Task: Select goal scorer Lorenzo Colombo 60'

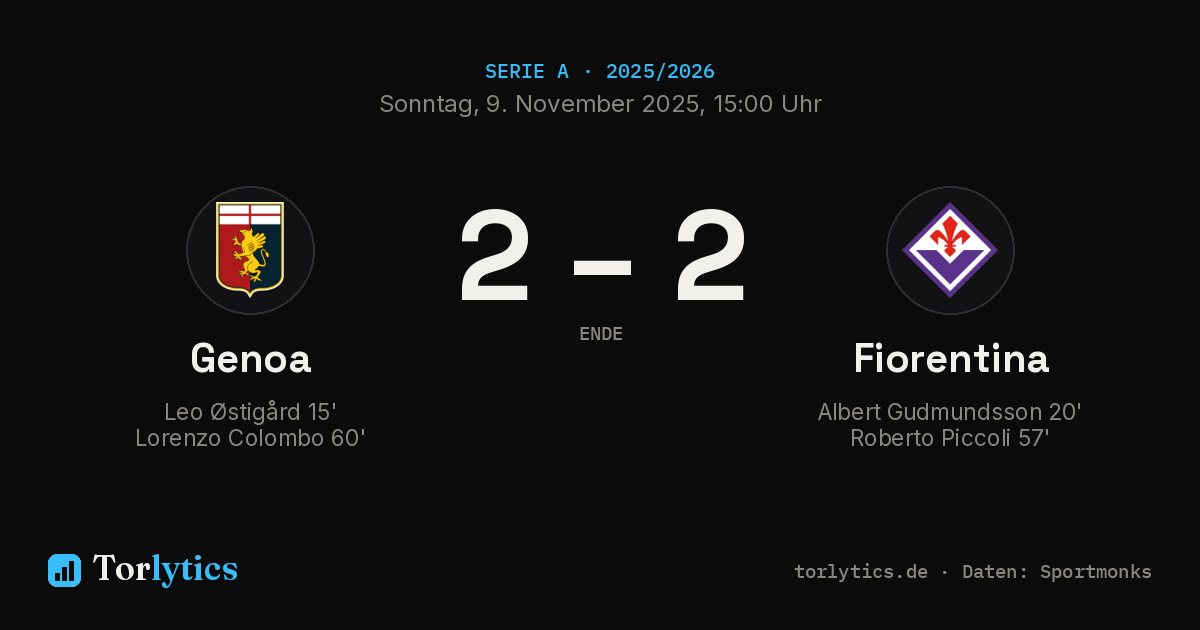Action: click(250, 438)
